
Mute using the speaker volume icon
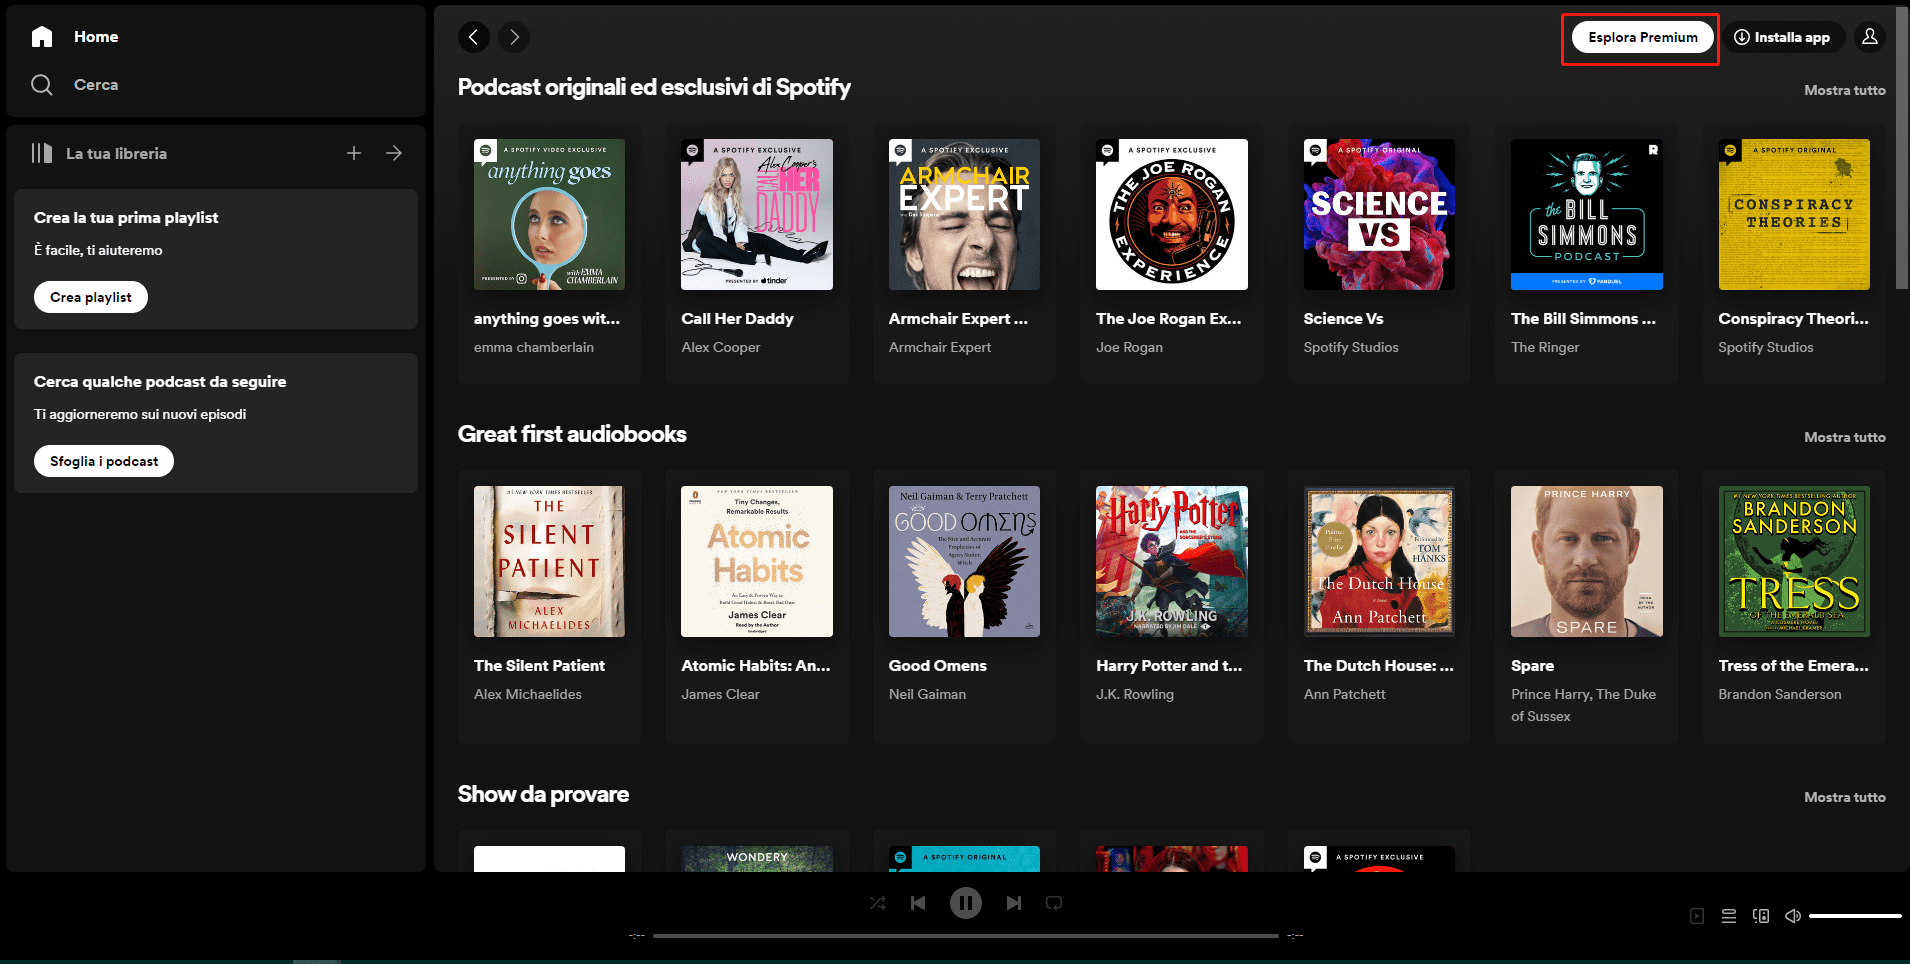(x=1793, y=916)
